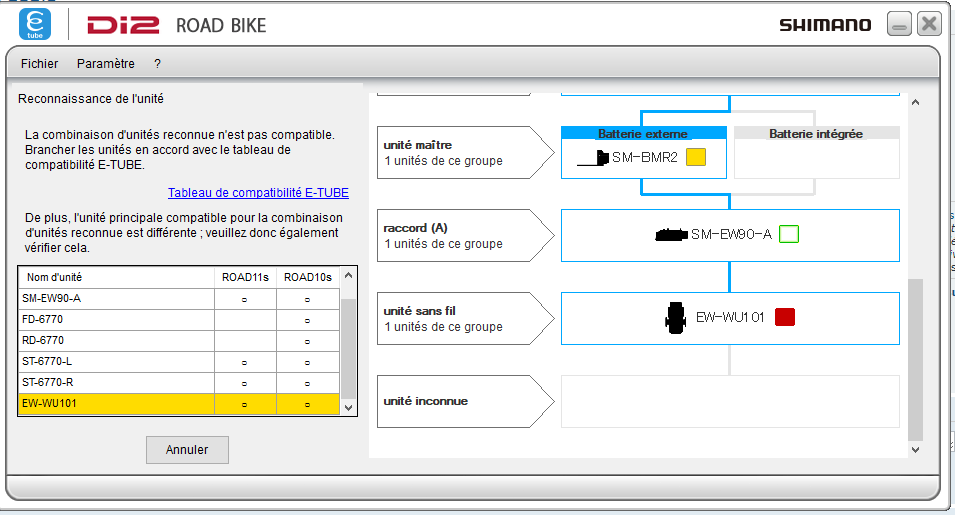Click the SM-BMR2 battery unit icon
955x515 pixels.
[593, 157]
